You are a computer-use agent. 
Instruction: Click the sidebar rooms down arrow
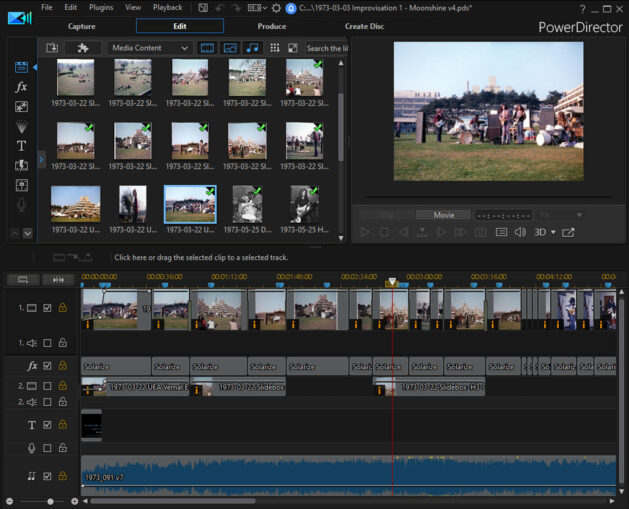coord(28,233)
